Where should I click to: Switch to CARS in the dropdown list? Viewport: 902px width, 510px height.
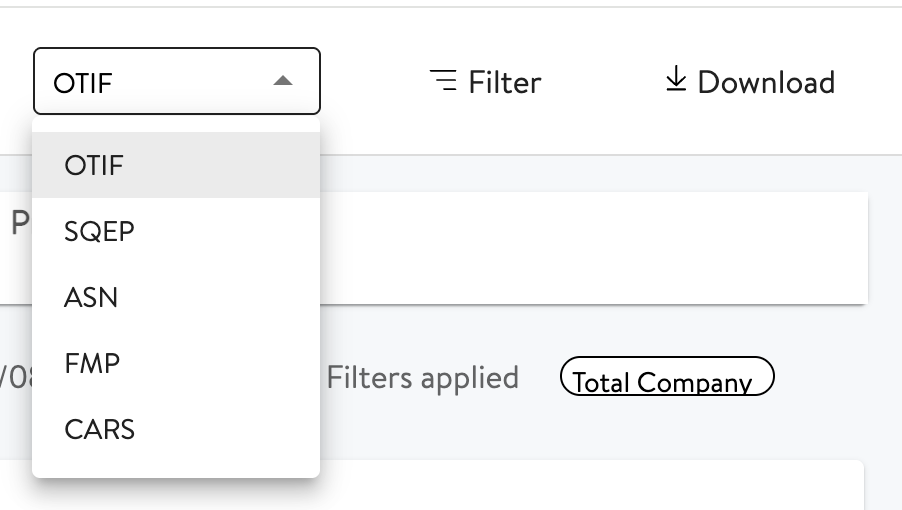100,429
